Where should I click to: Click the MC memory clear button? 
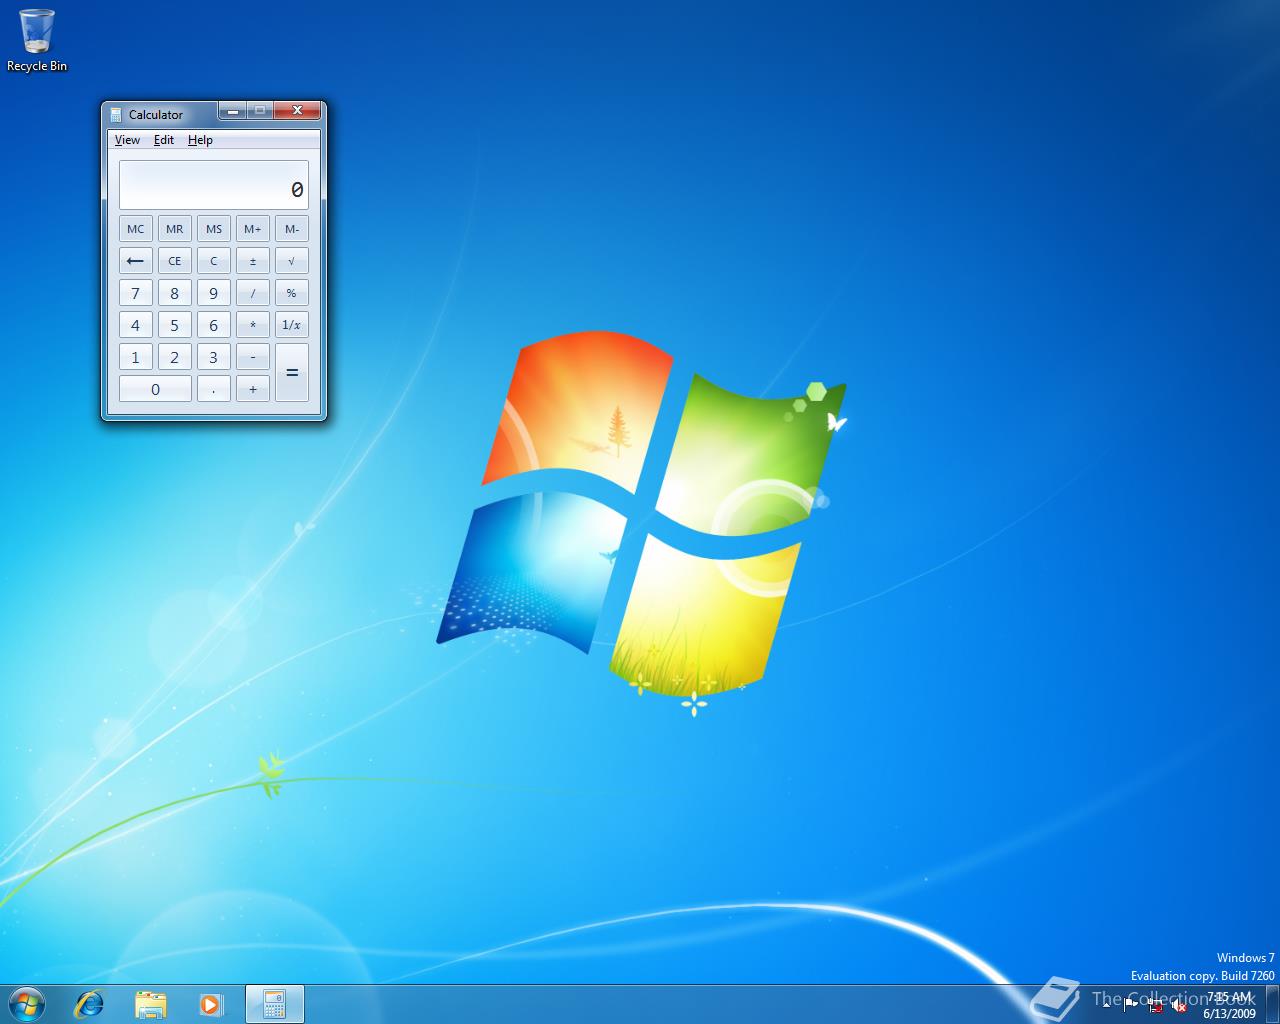tap(135, 229)
